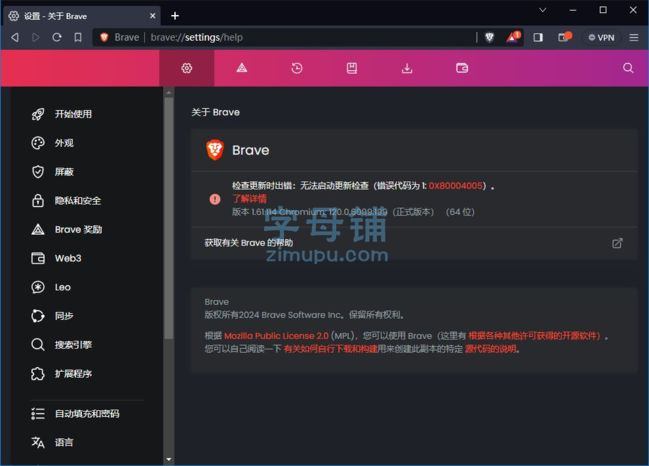Open the 源代码的说明 link
649x466 pixels.
(491, 349)
